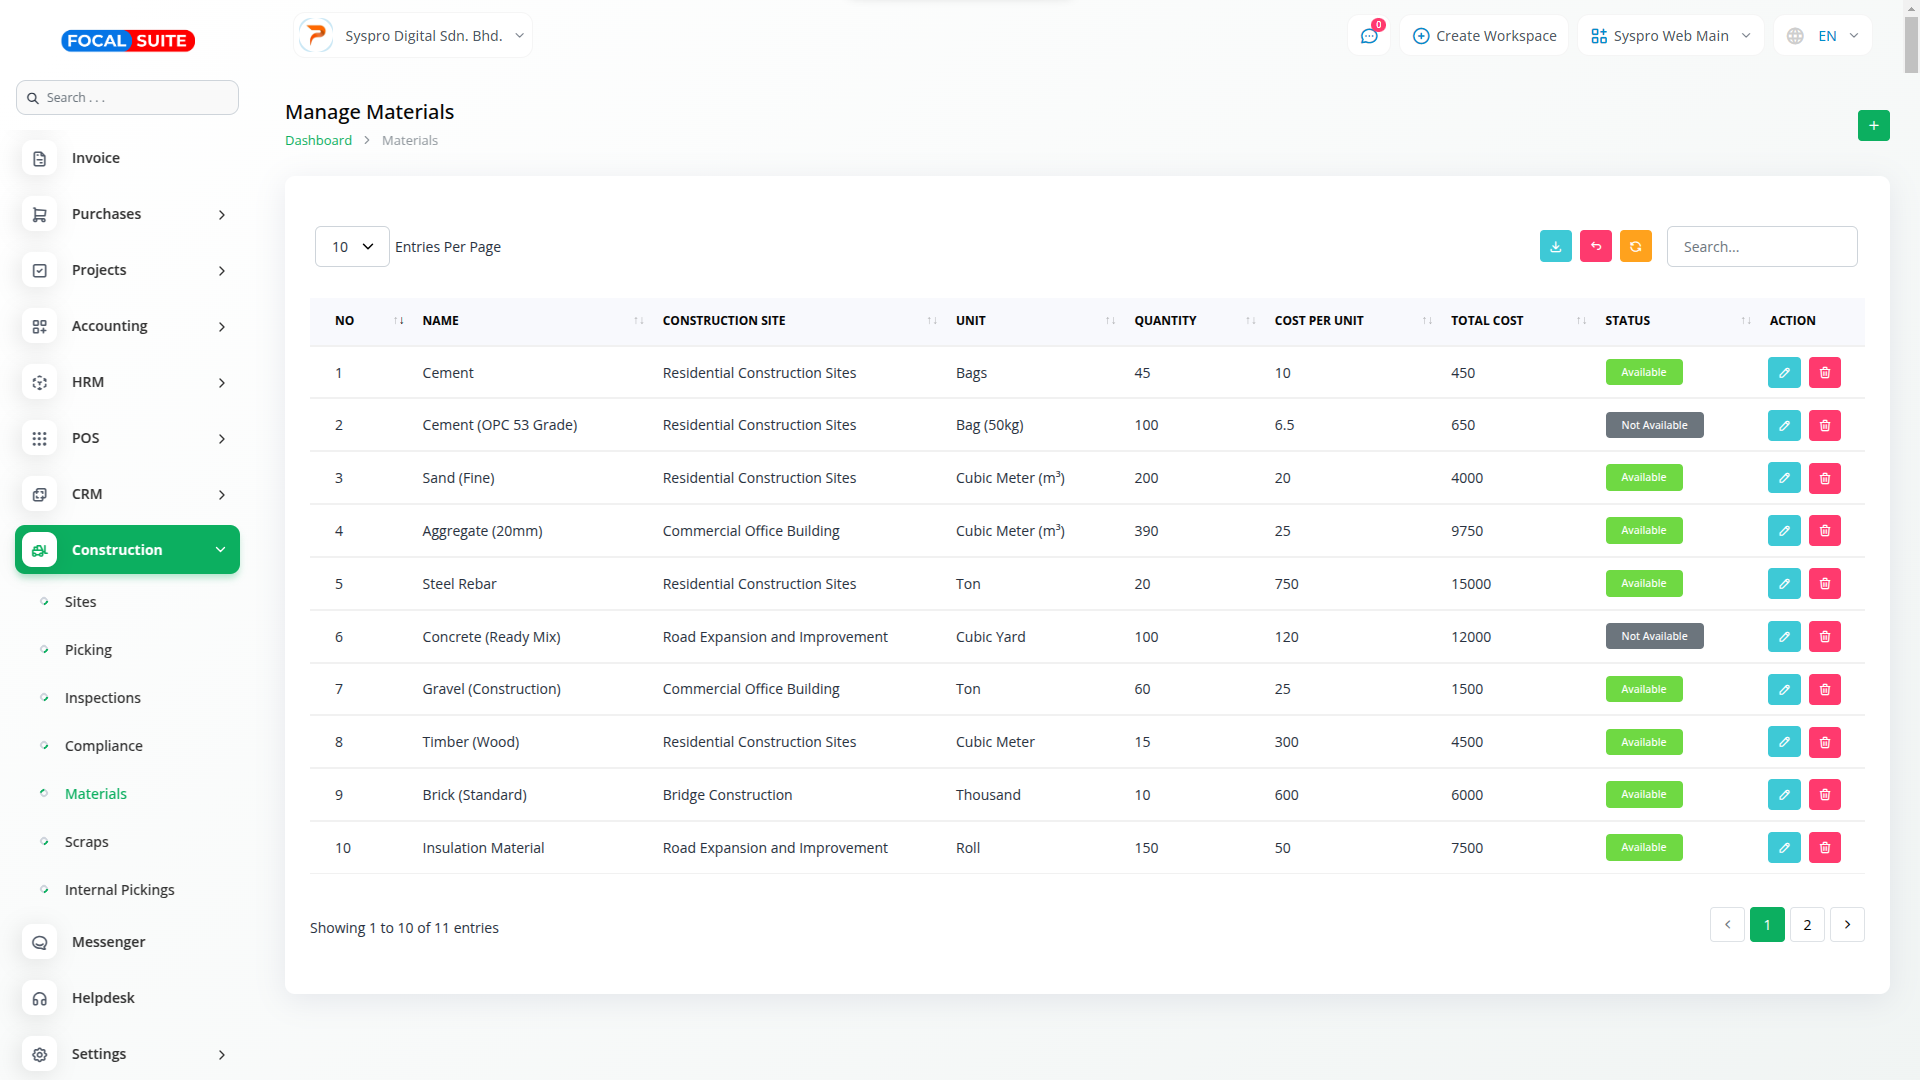Open the entries per page dropdown
Viewport: 1920px width, 1080px height.
[352, 247]
